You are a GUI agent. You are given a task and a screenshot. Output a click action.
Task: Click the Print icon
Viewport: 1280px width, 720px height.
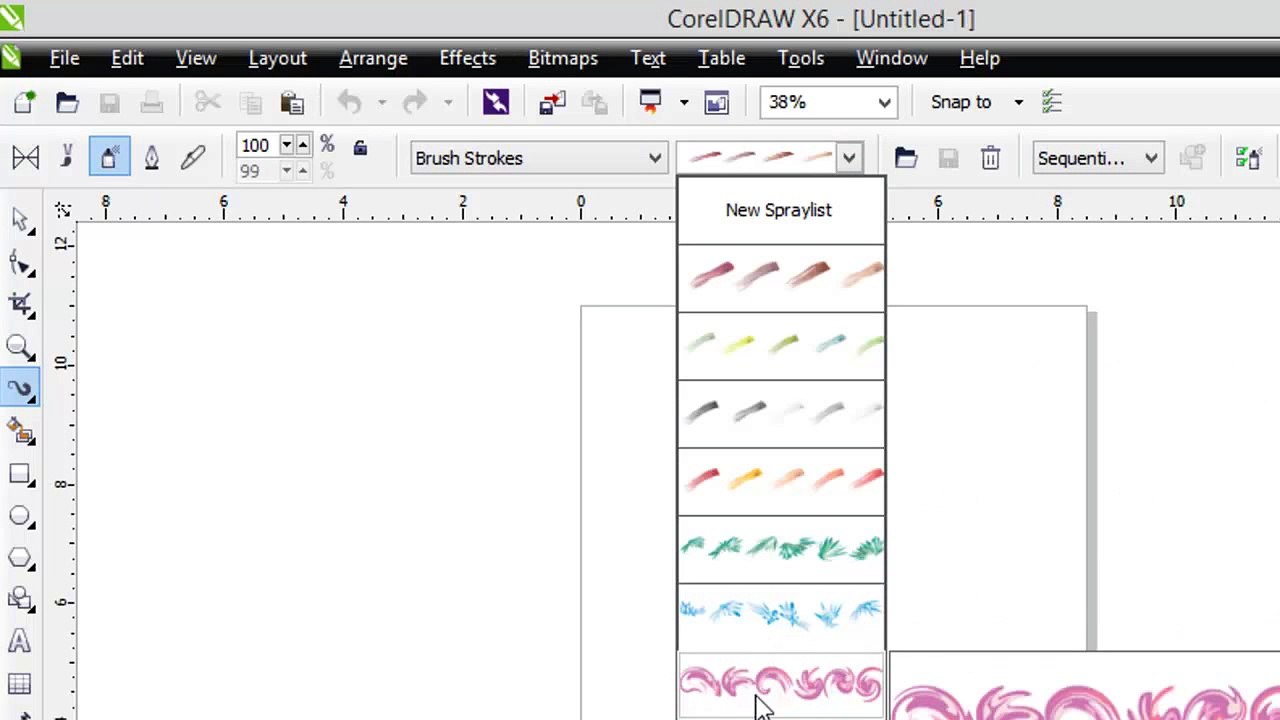coord(152,102)
